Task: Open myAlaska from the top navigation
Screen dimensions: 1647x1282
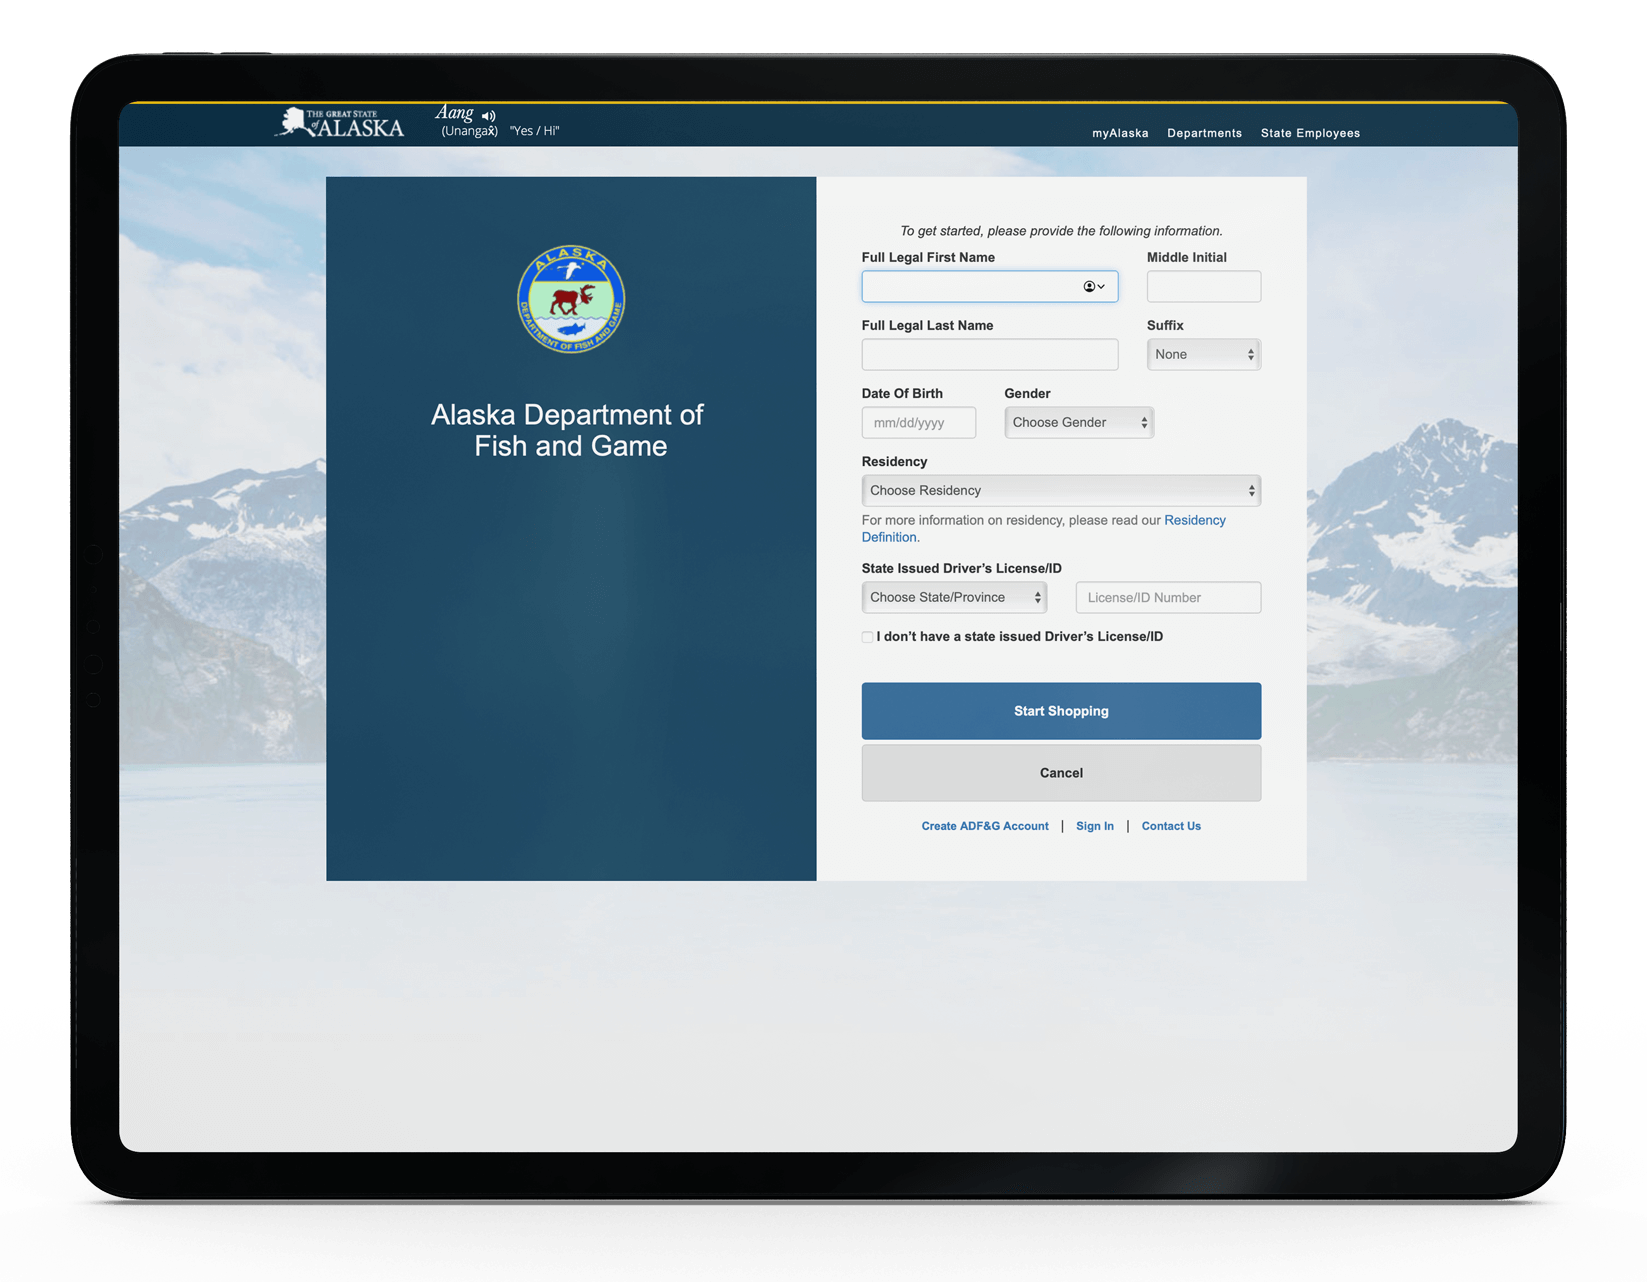Action: (x=1120, y=132)
